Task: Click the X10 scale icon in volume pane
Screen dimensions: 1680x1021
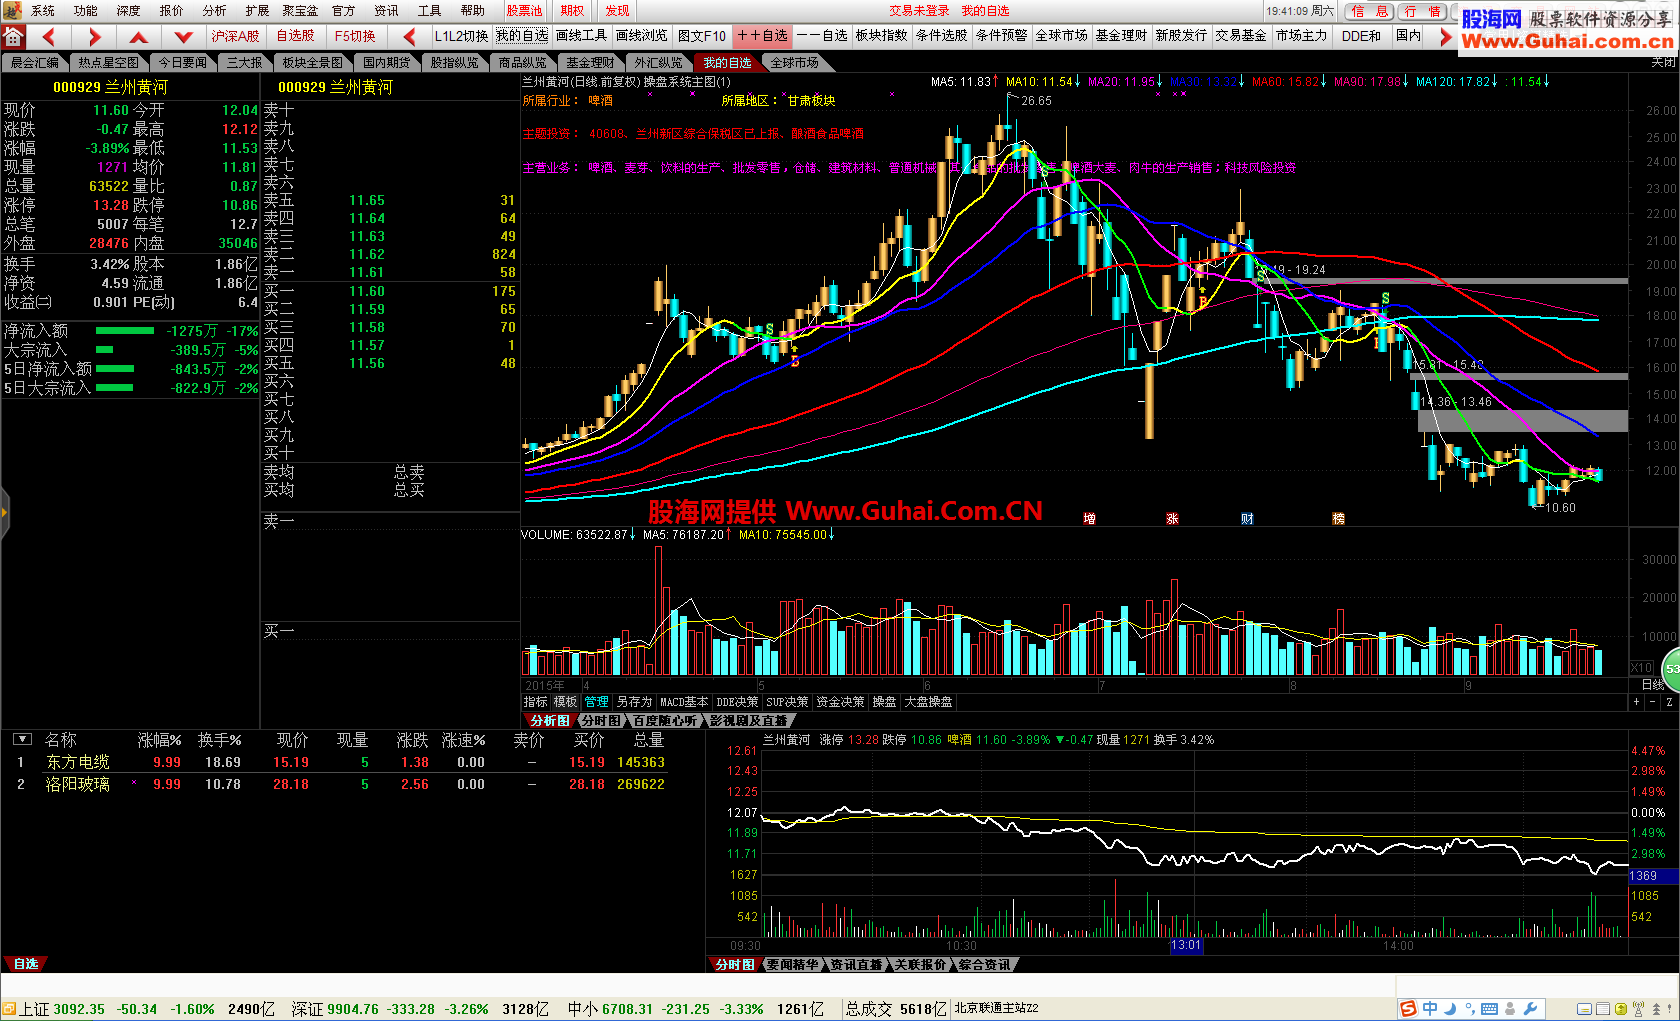Action: tap(1641, 667)
